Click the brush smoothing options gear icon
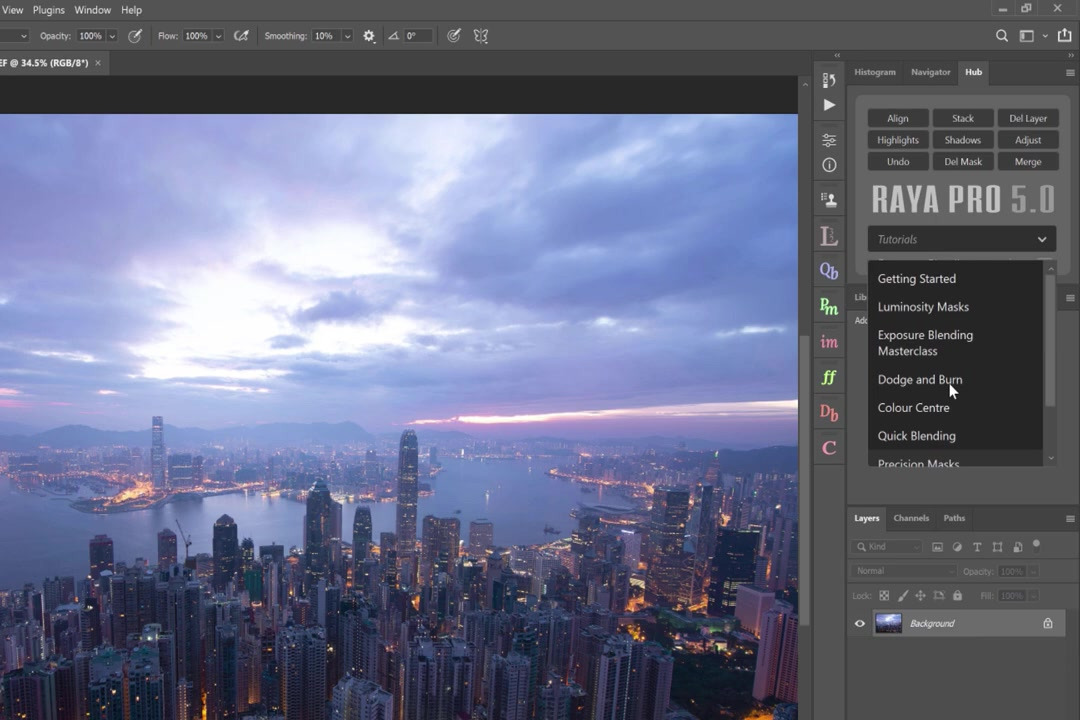Screen dimensions: 1080x720 pos(369,36)
